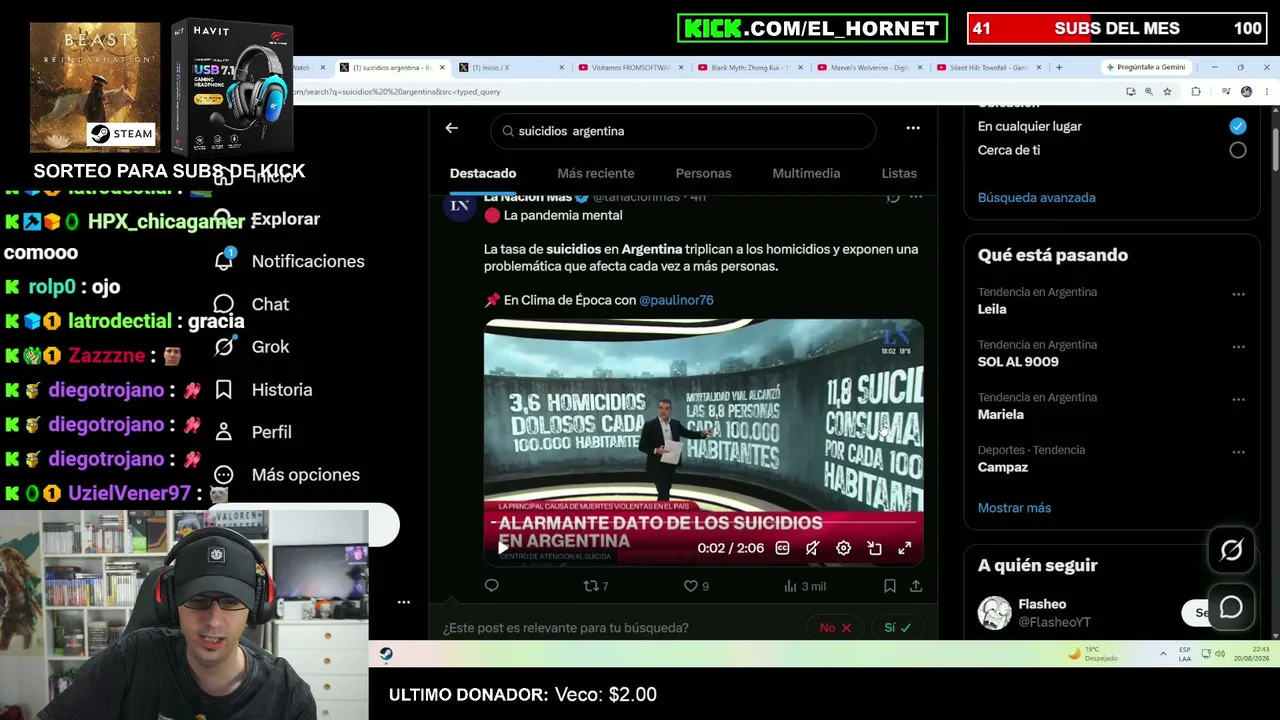Switch to the Listas tab
The image size is (1280, 720).
899,173
